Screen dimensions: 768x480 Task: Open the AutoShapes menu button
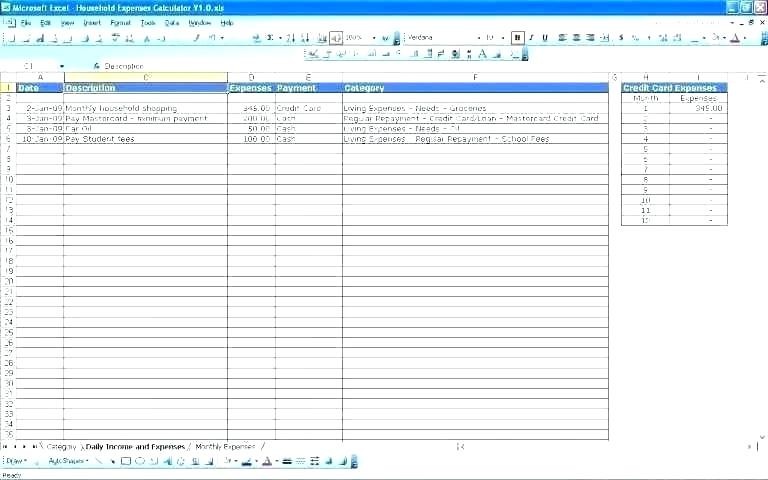tap(69, 461)
